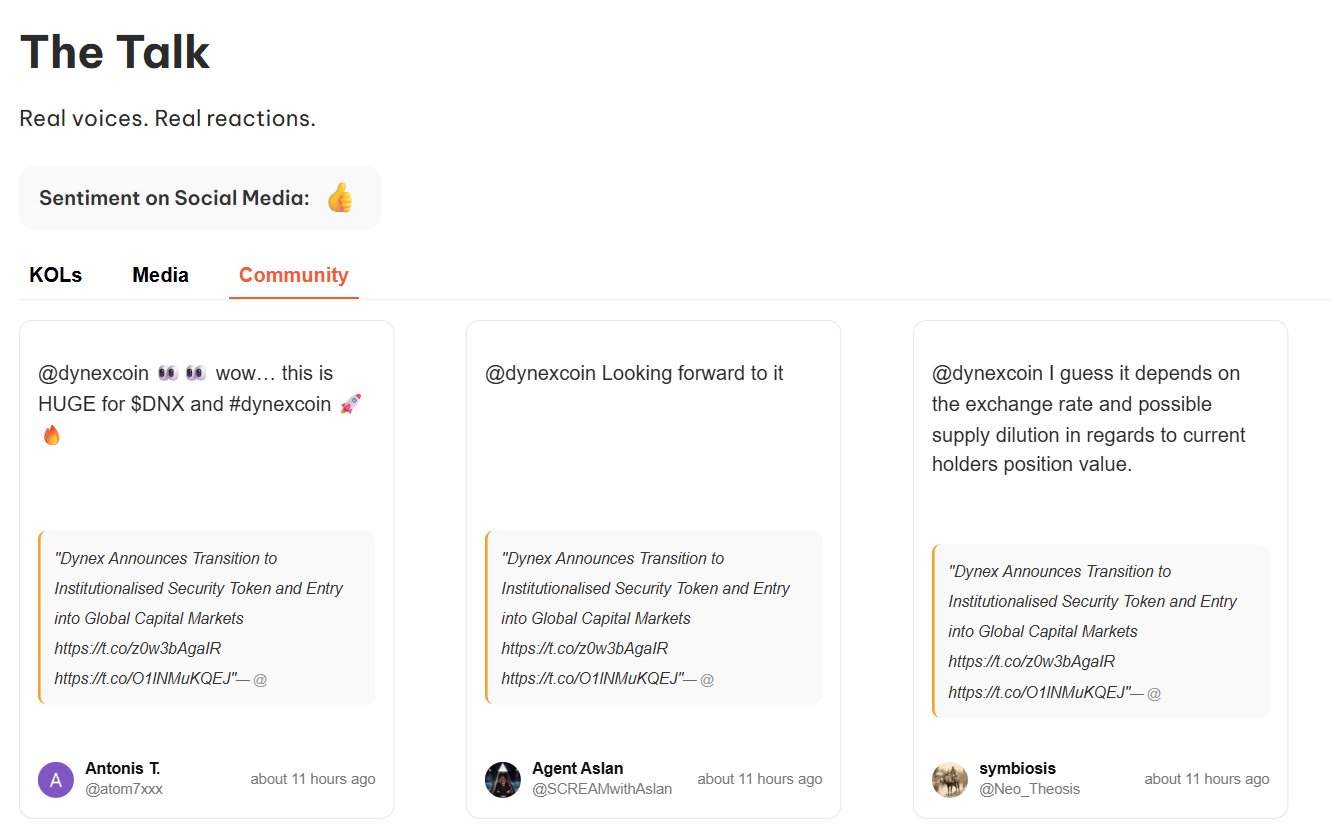Switch to the KOLs tab
Screen dimensions: 1337x840
(56, 275)
